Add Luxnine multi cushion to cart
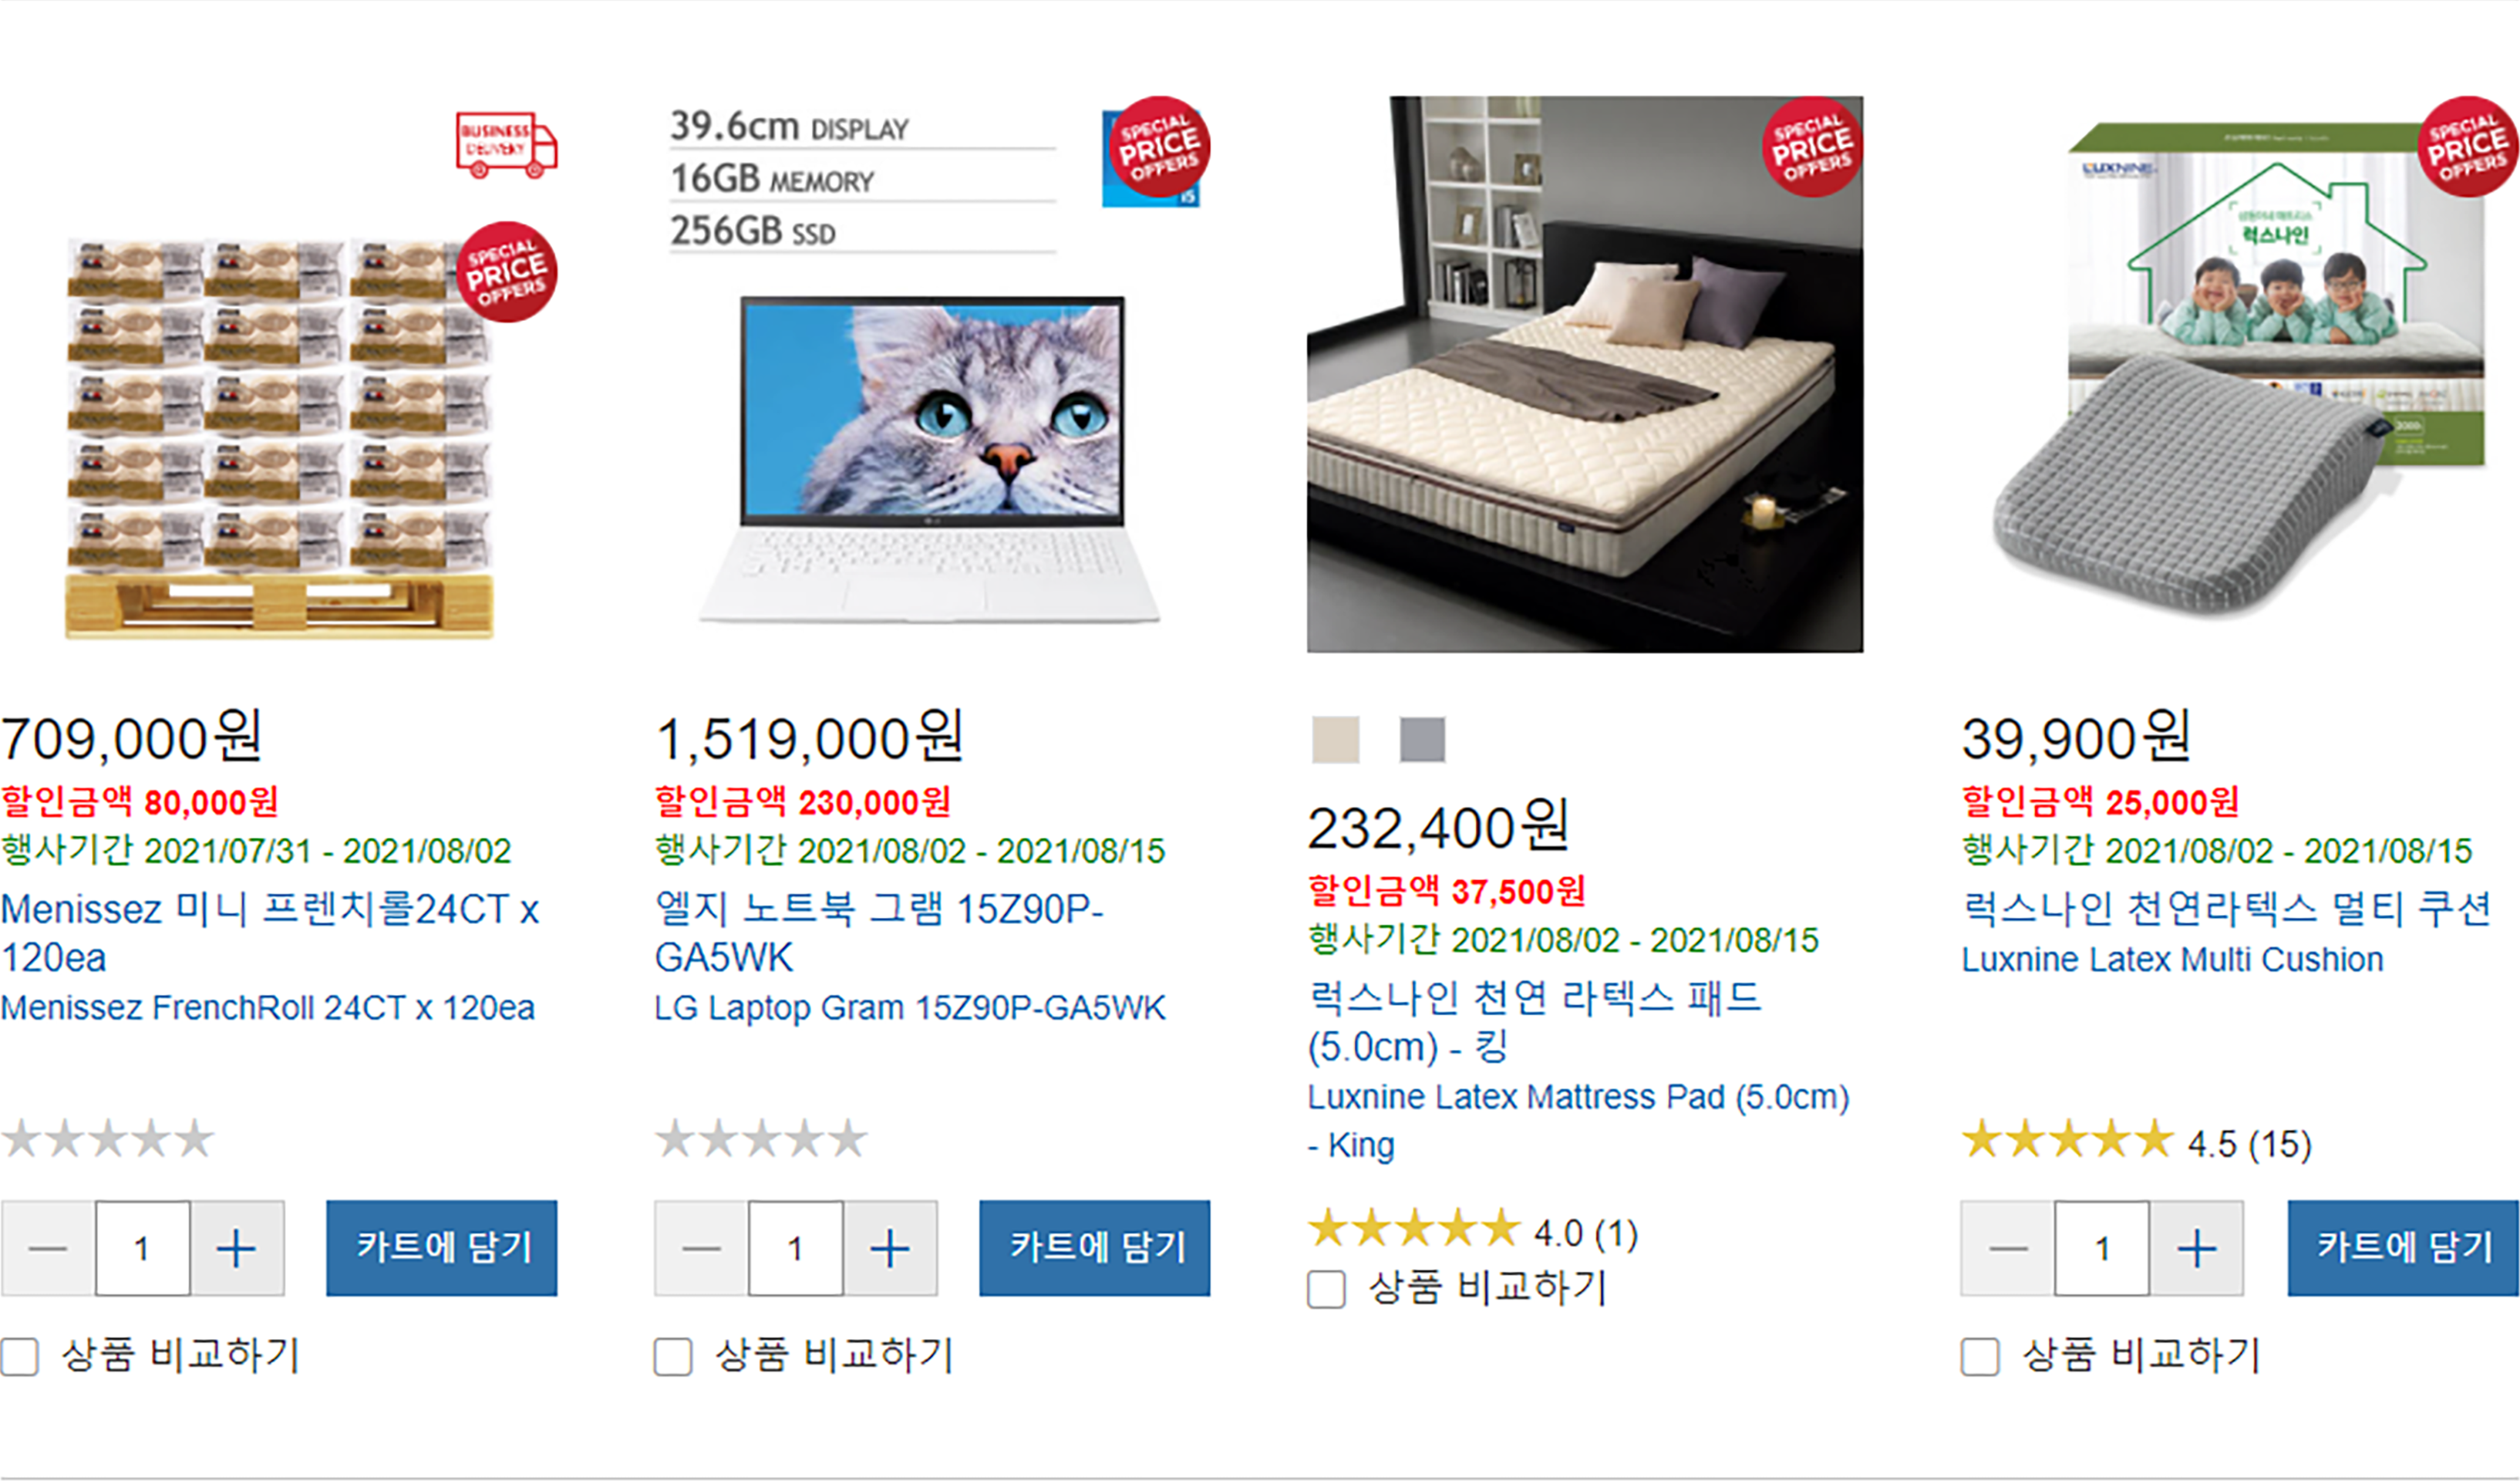 tap(2403, 1248)
